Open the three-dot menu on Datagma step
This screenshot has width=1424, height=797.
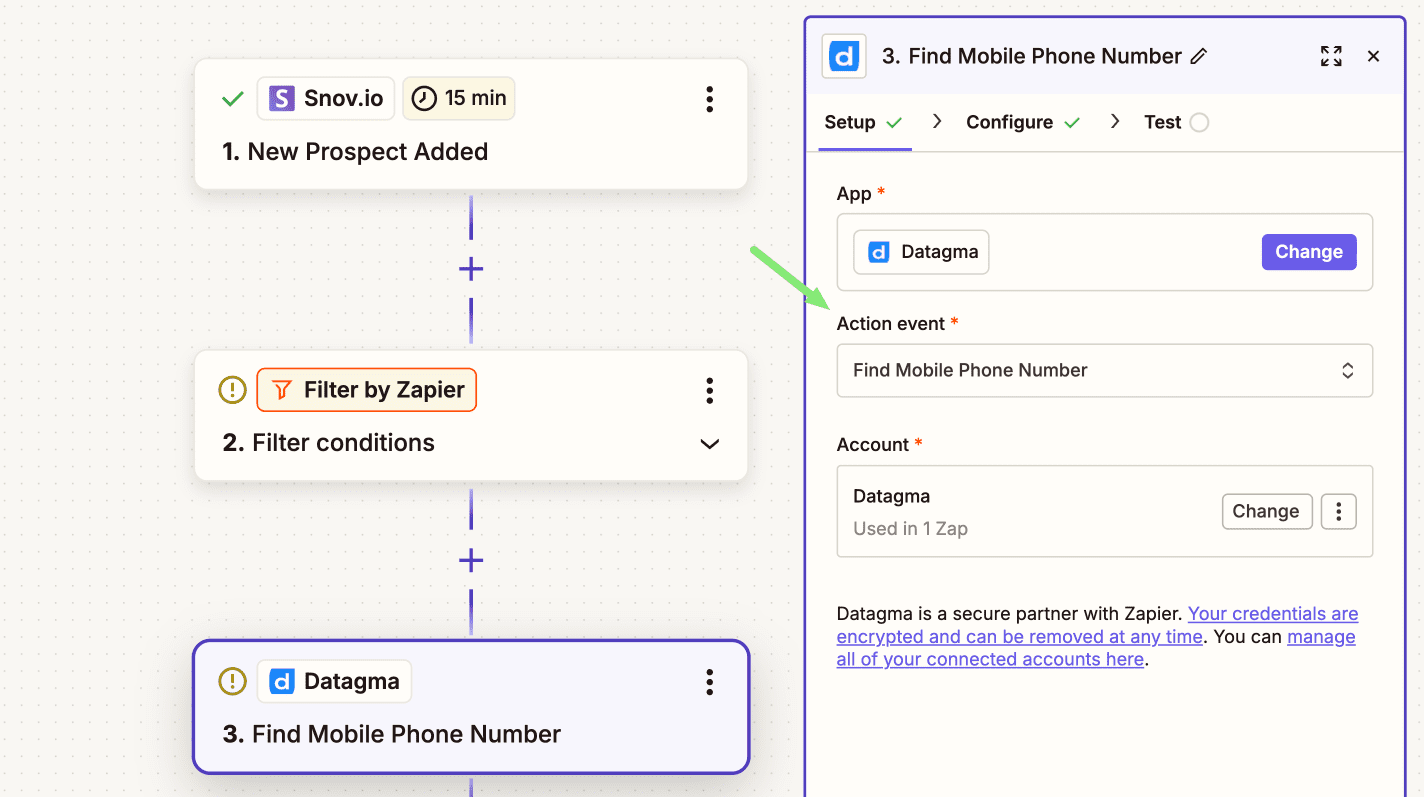pos(709,682)
